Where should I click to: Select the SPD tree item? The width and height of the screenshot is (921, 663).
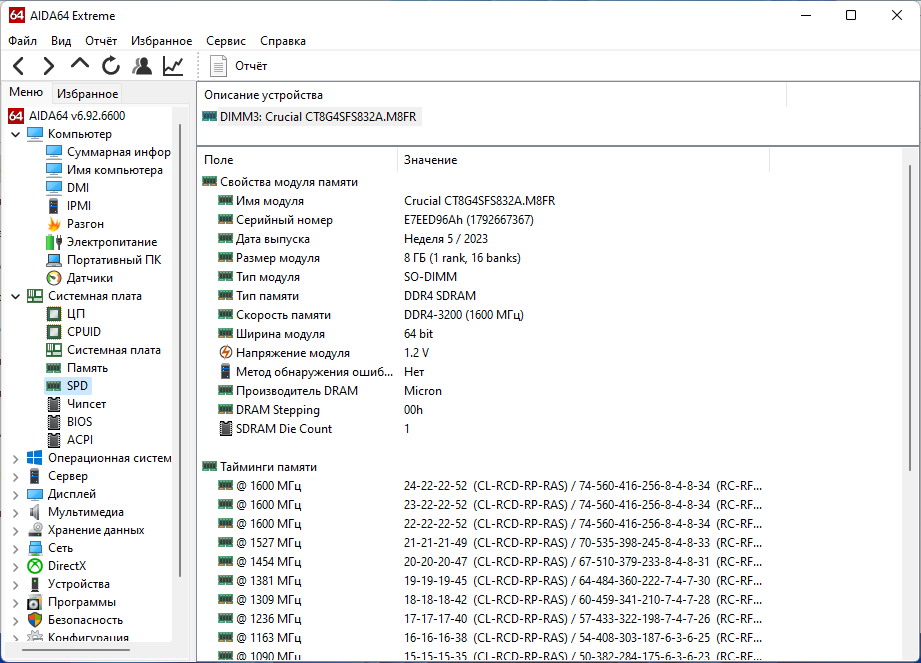click(67, 386)
